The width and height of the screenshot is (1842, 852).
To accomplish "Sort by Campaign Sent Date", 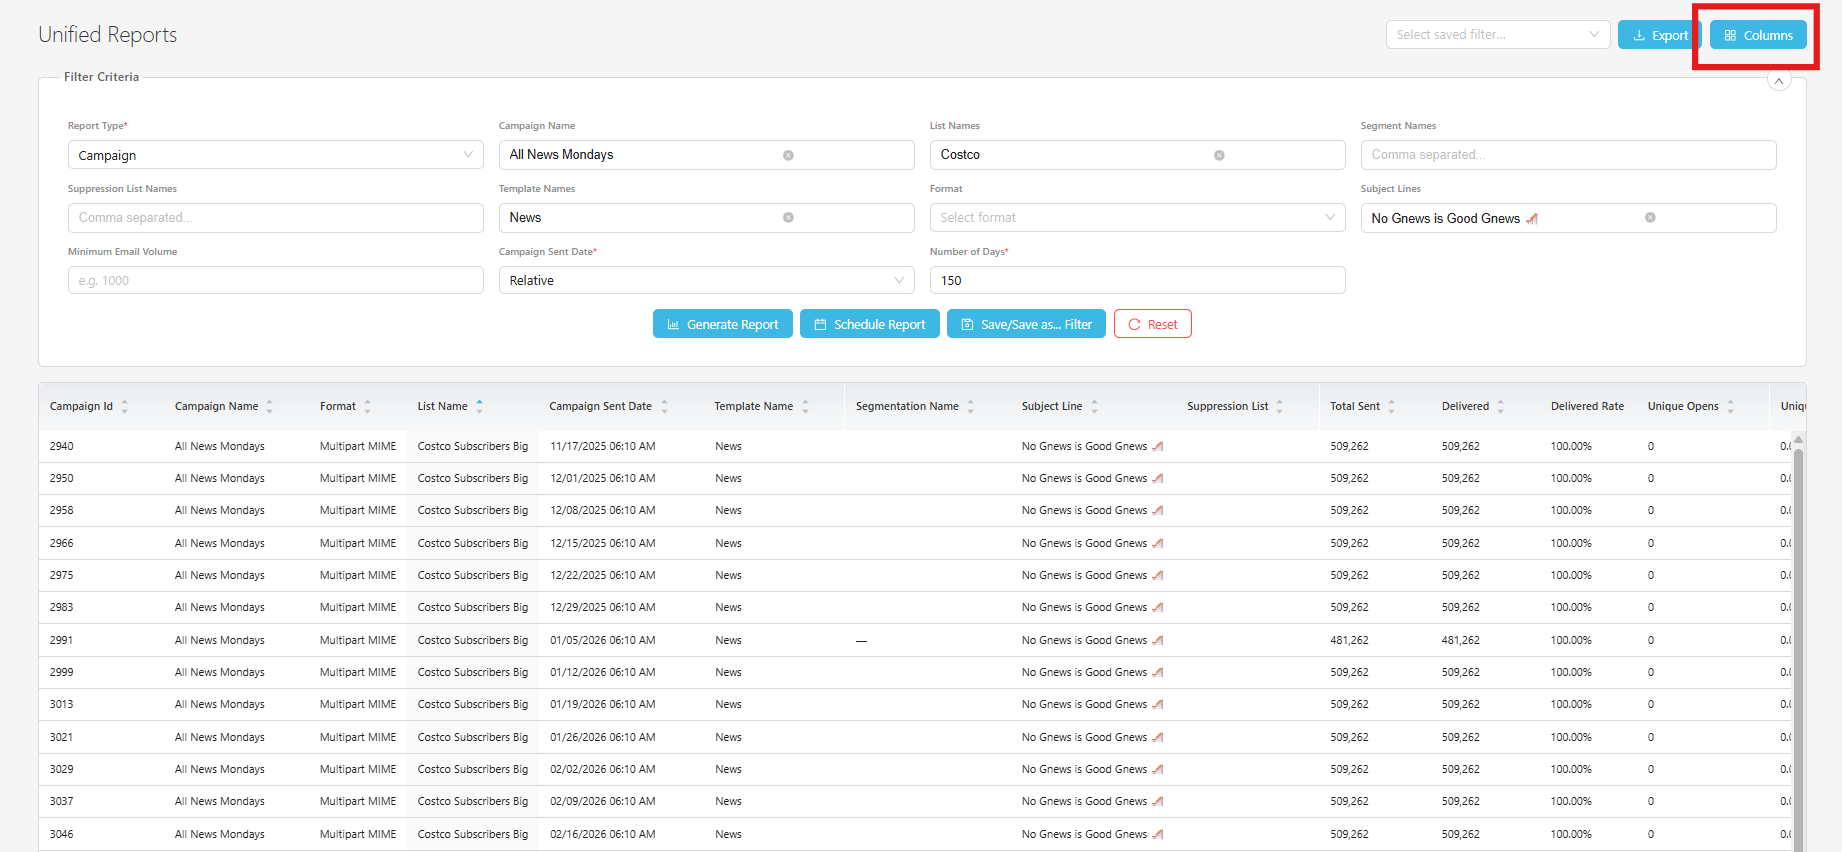I will [x=664, y=406].
